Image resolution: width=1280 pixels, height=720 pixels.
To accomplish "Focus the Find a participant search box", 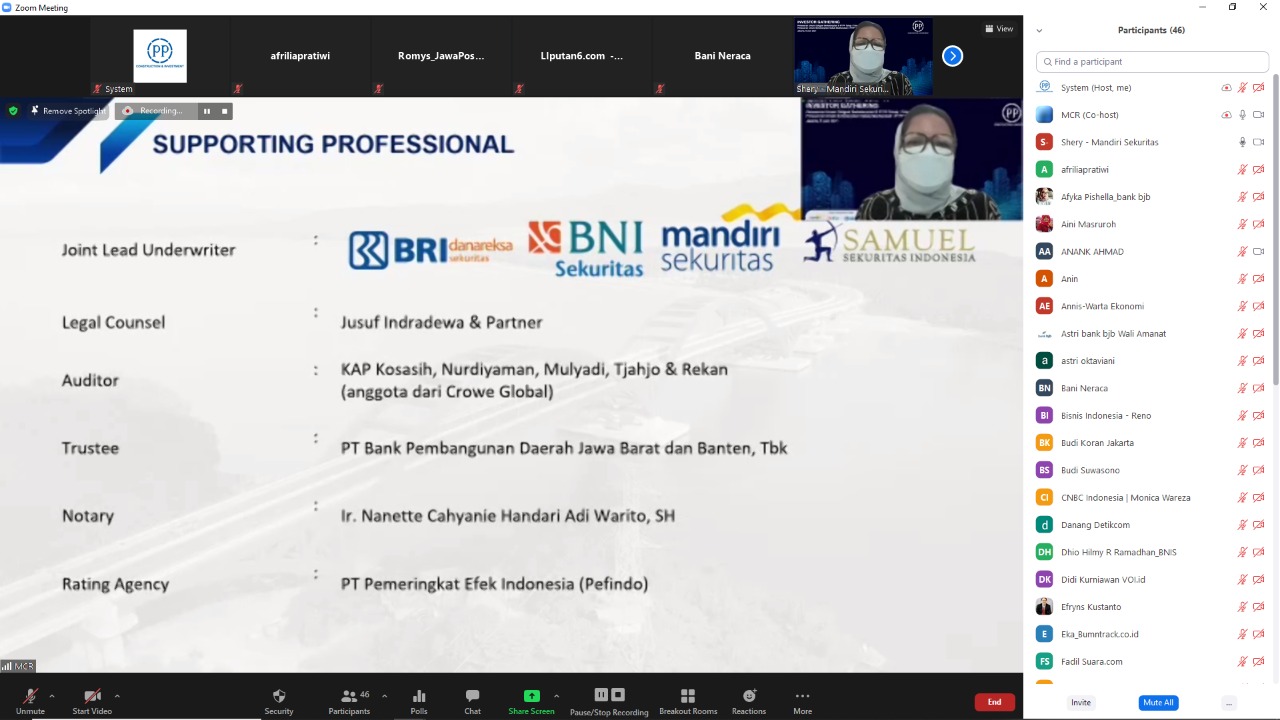I will point(1152,62).
